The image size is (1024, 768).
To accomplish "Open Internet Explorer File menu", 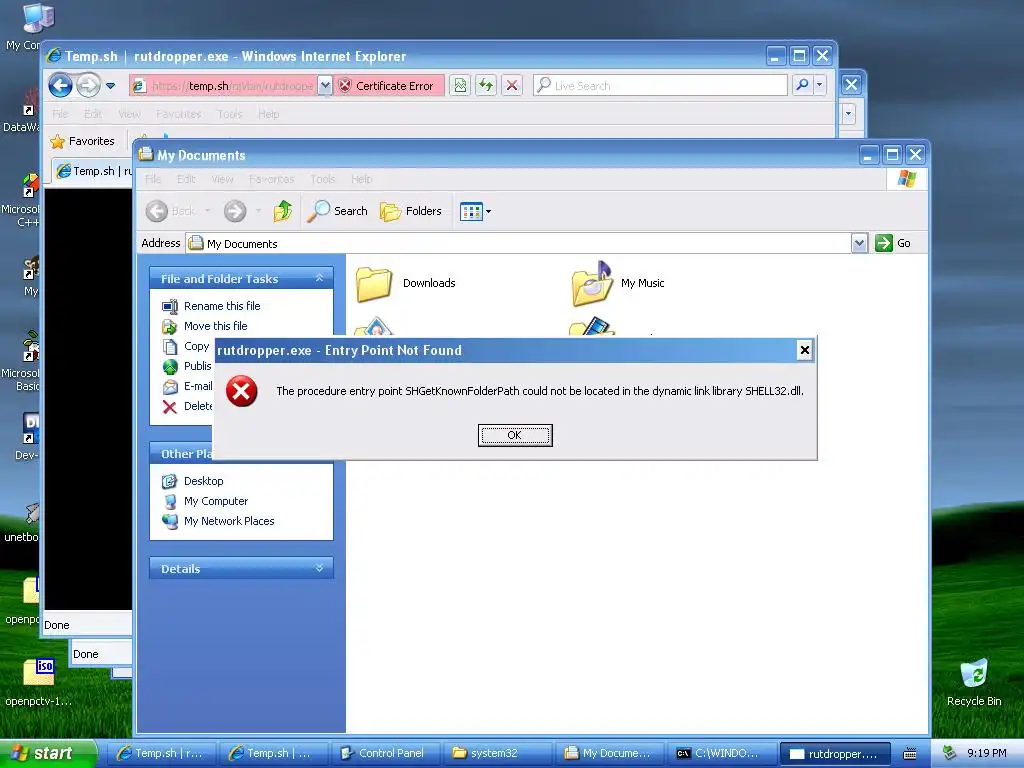I will pos(60,114).
